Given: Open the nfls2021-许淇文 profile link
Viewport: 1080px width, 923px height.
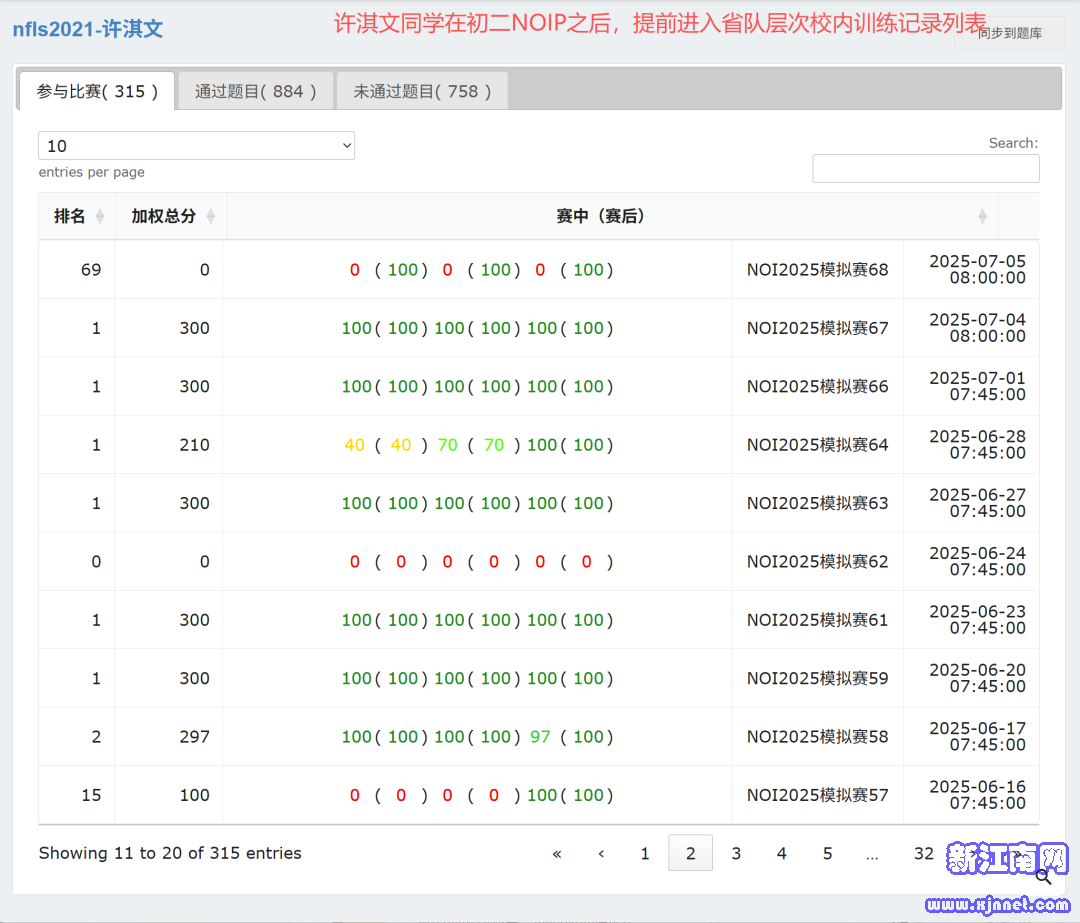Looking at the screenshot, I should tap(88, 29).
